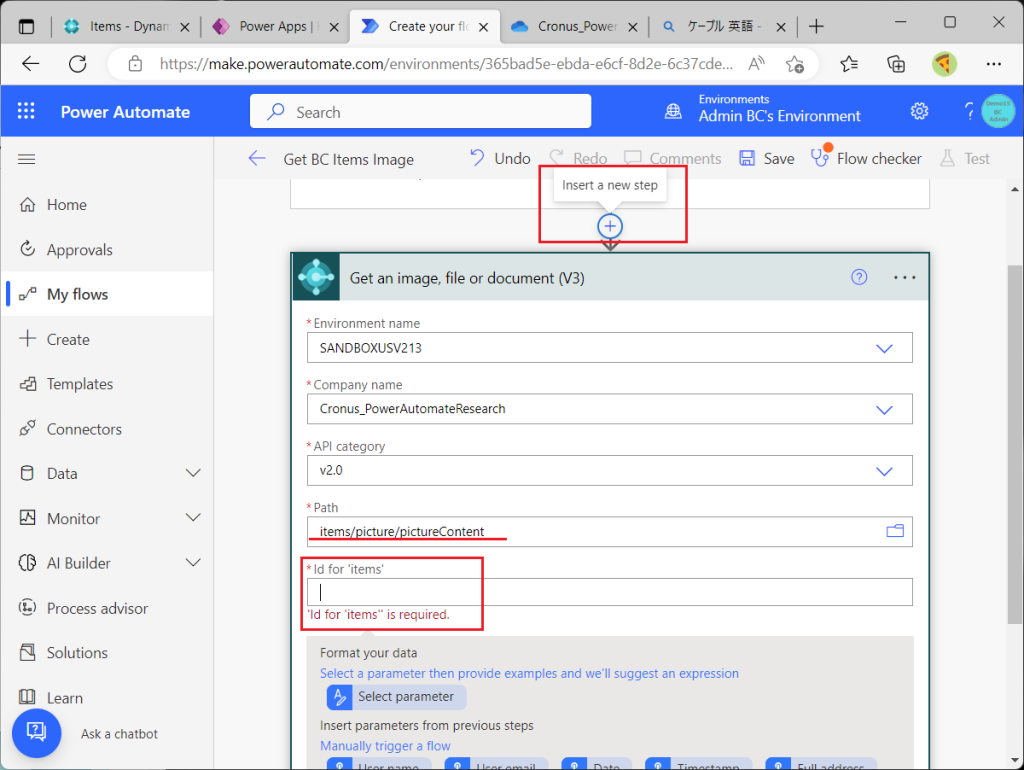Click the Business Central connector icon

click(316, 277)
